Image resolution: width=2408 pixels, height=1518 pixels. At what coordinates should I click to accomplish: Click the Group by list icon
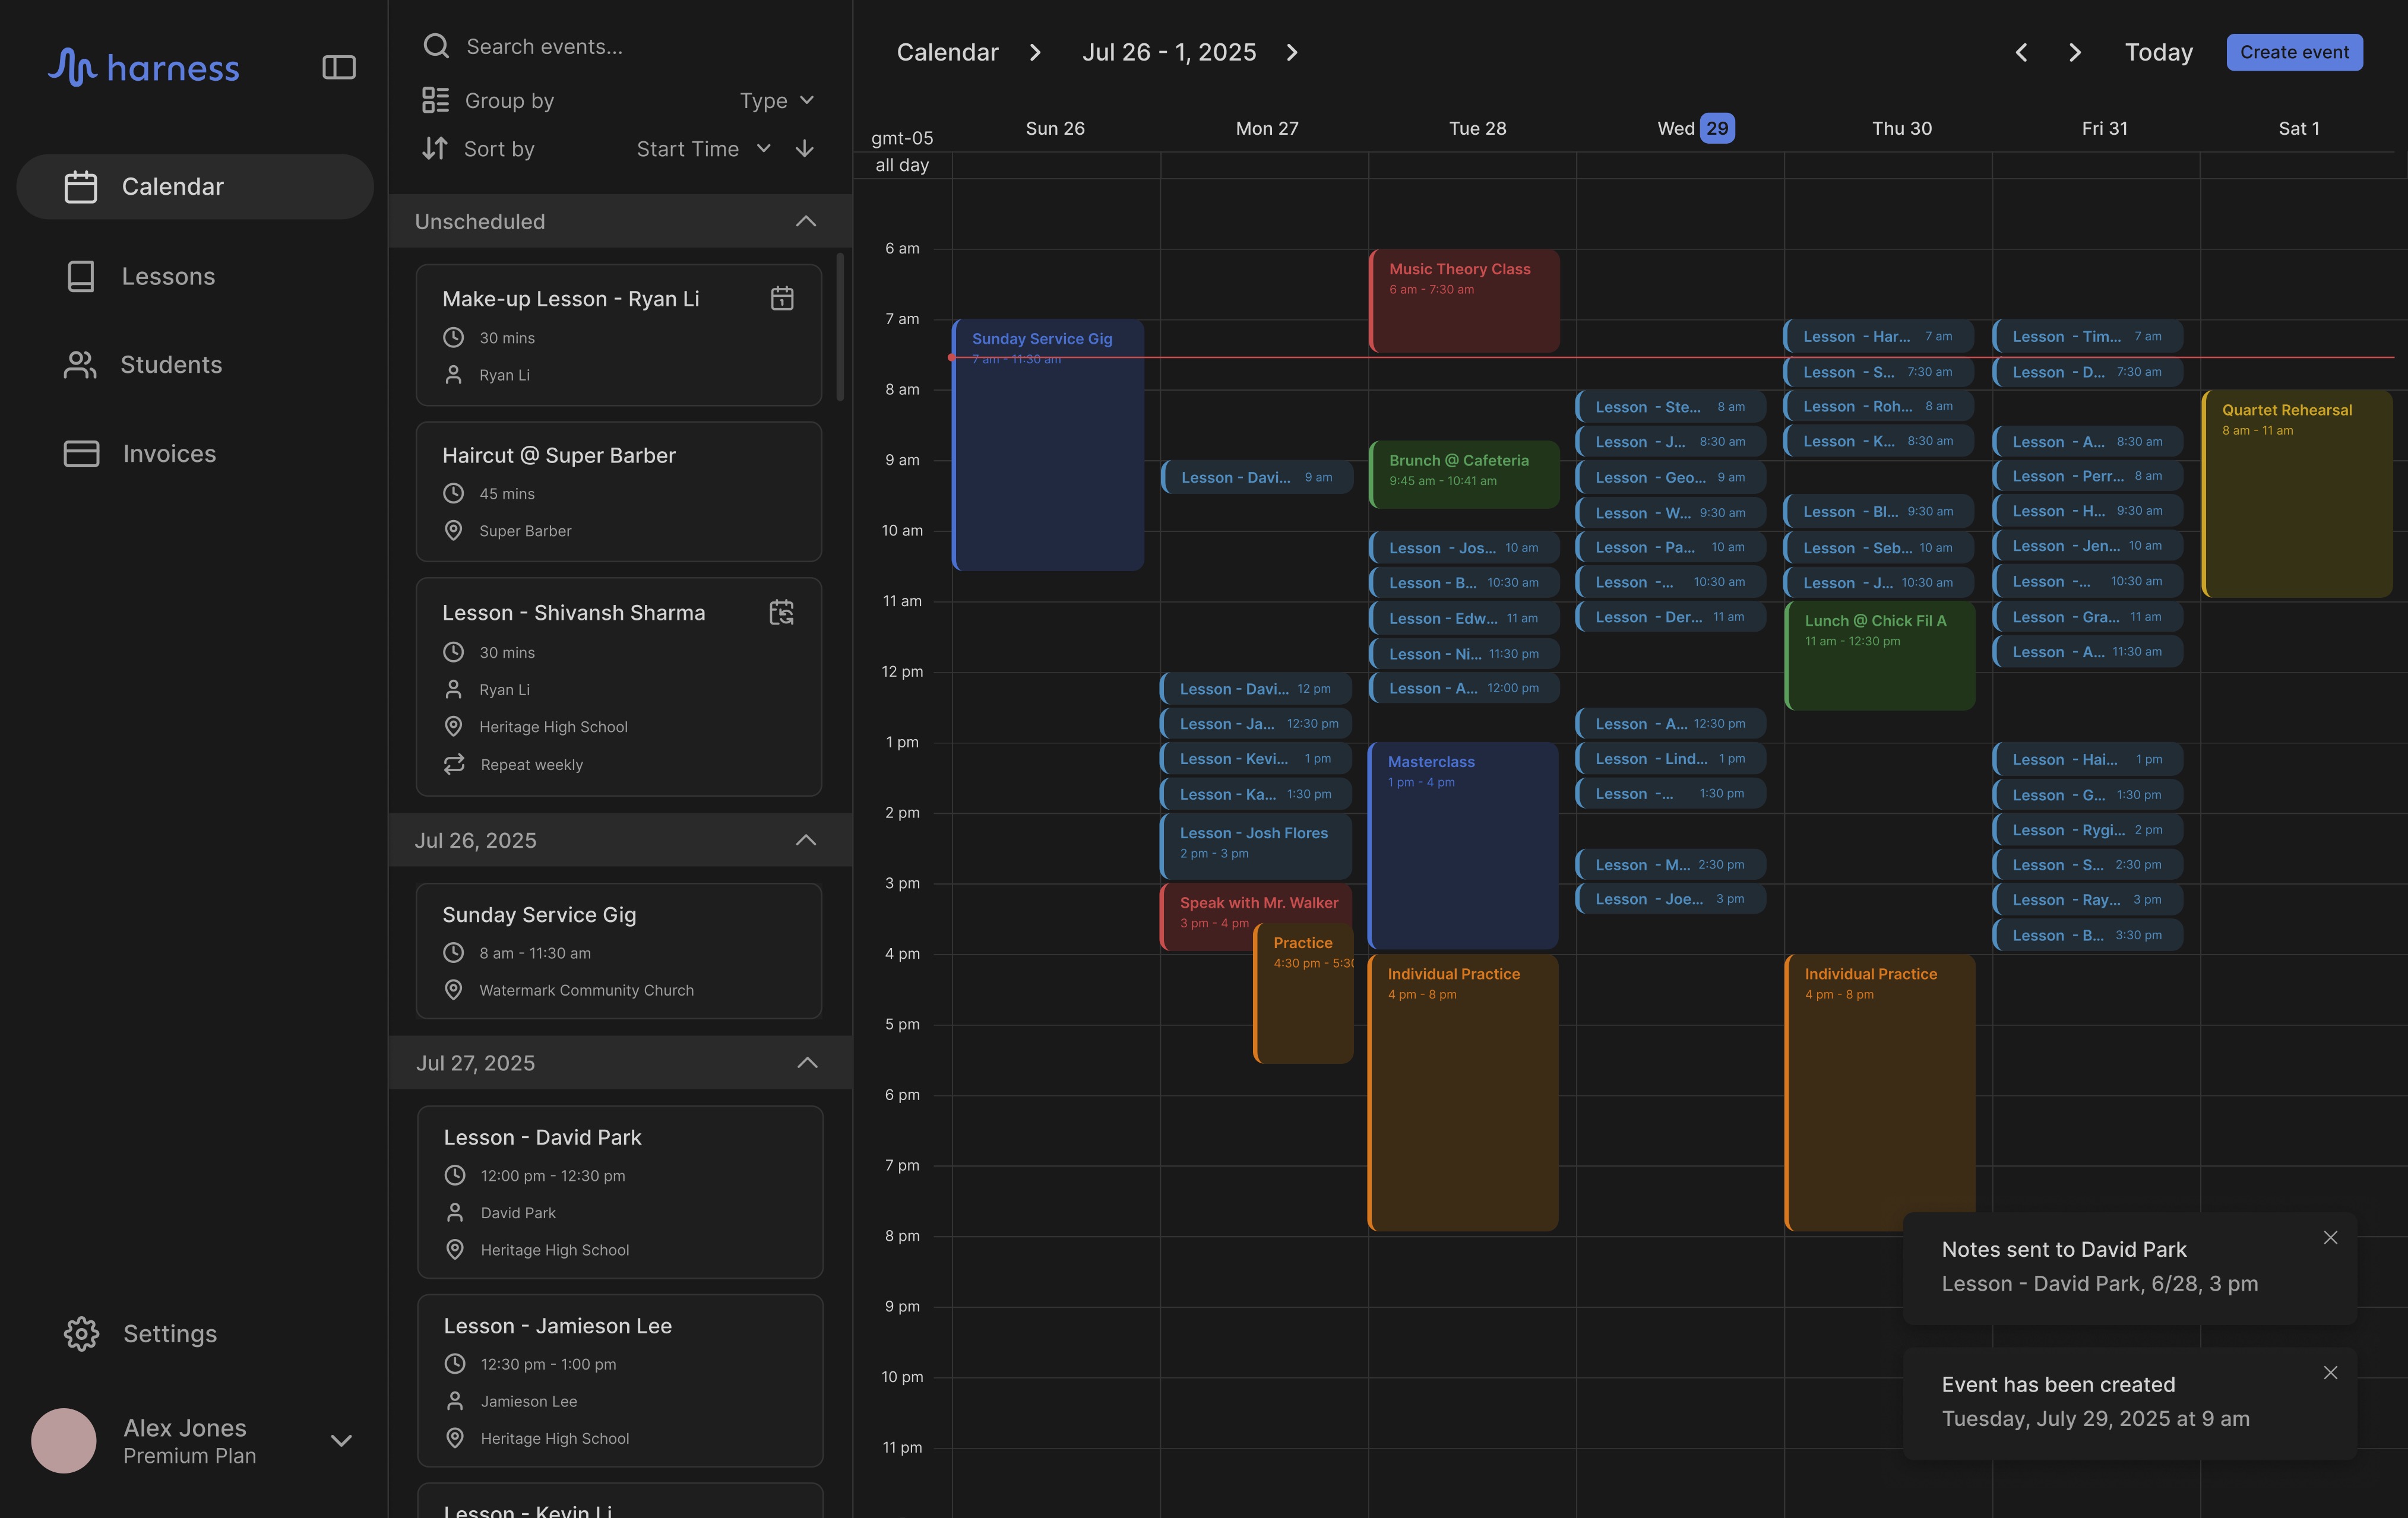(x=435, y=100)
